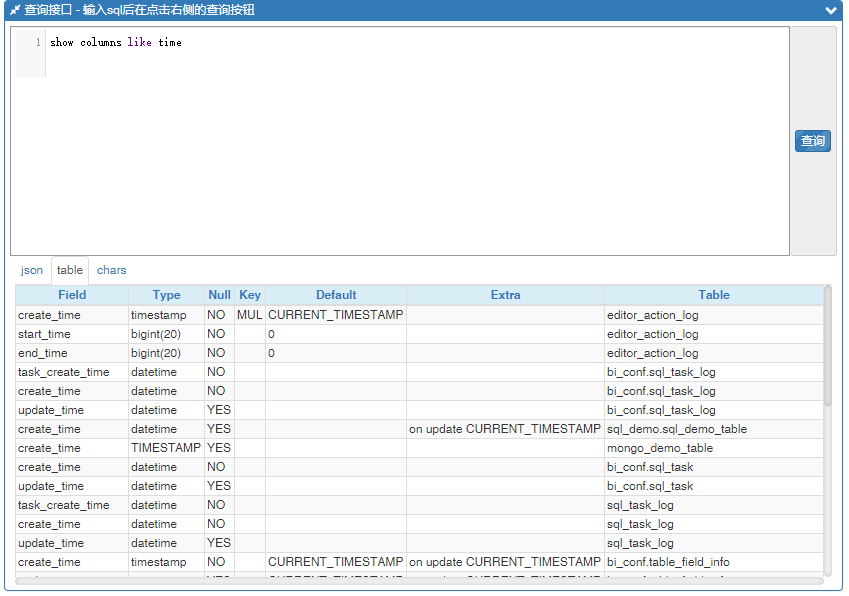Click the Default column header

click(336, 295)
